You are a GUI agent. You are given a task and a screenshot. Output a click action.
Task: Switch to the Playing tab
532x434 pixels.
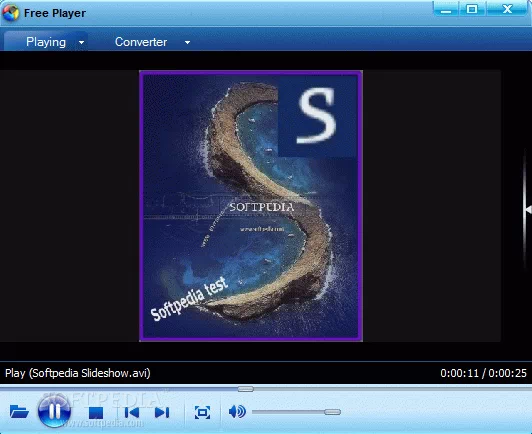[x=46, y=42]
